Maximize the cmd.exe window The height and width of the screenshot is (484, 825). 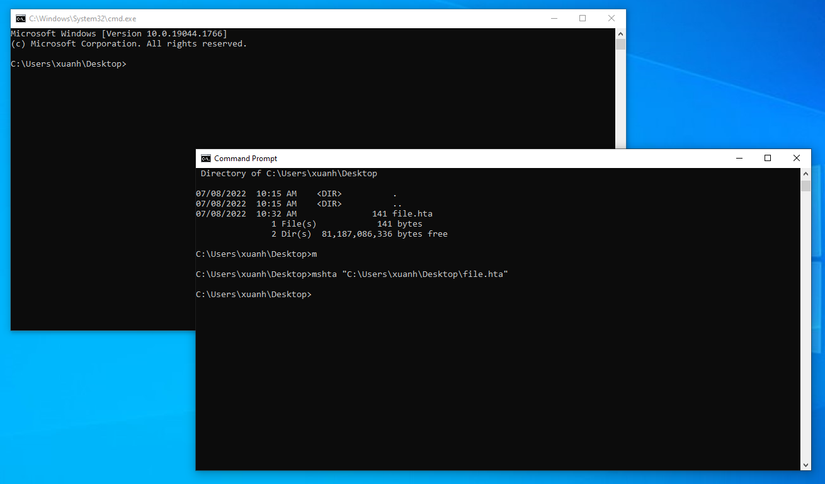point(582,18)
